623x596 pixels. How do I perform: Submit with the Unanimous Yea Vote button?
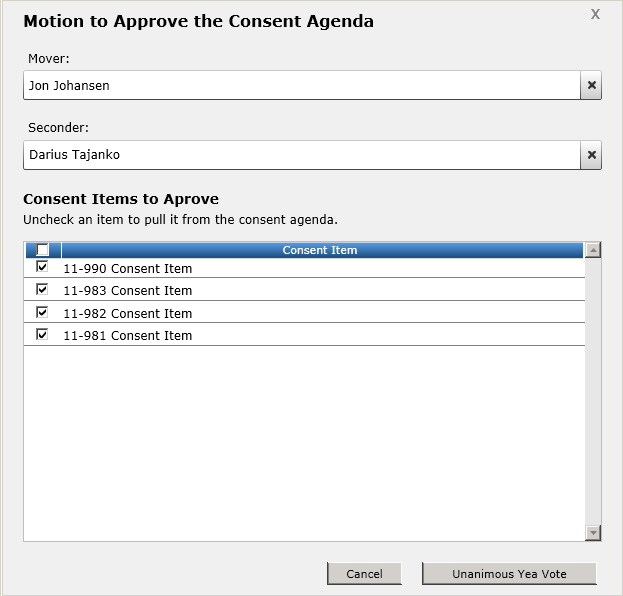point(509,574)
